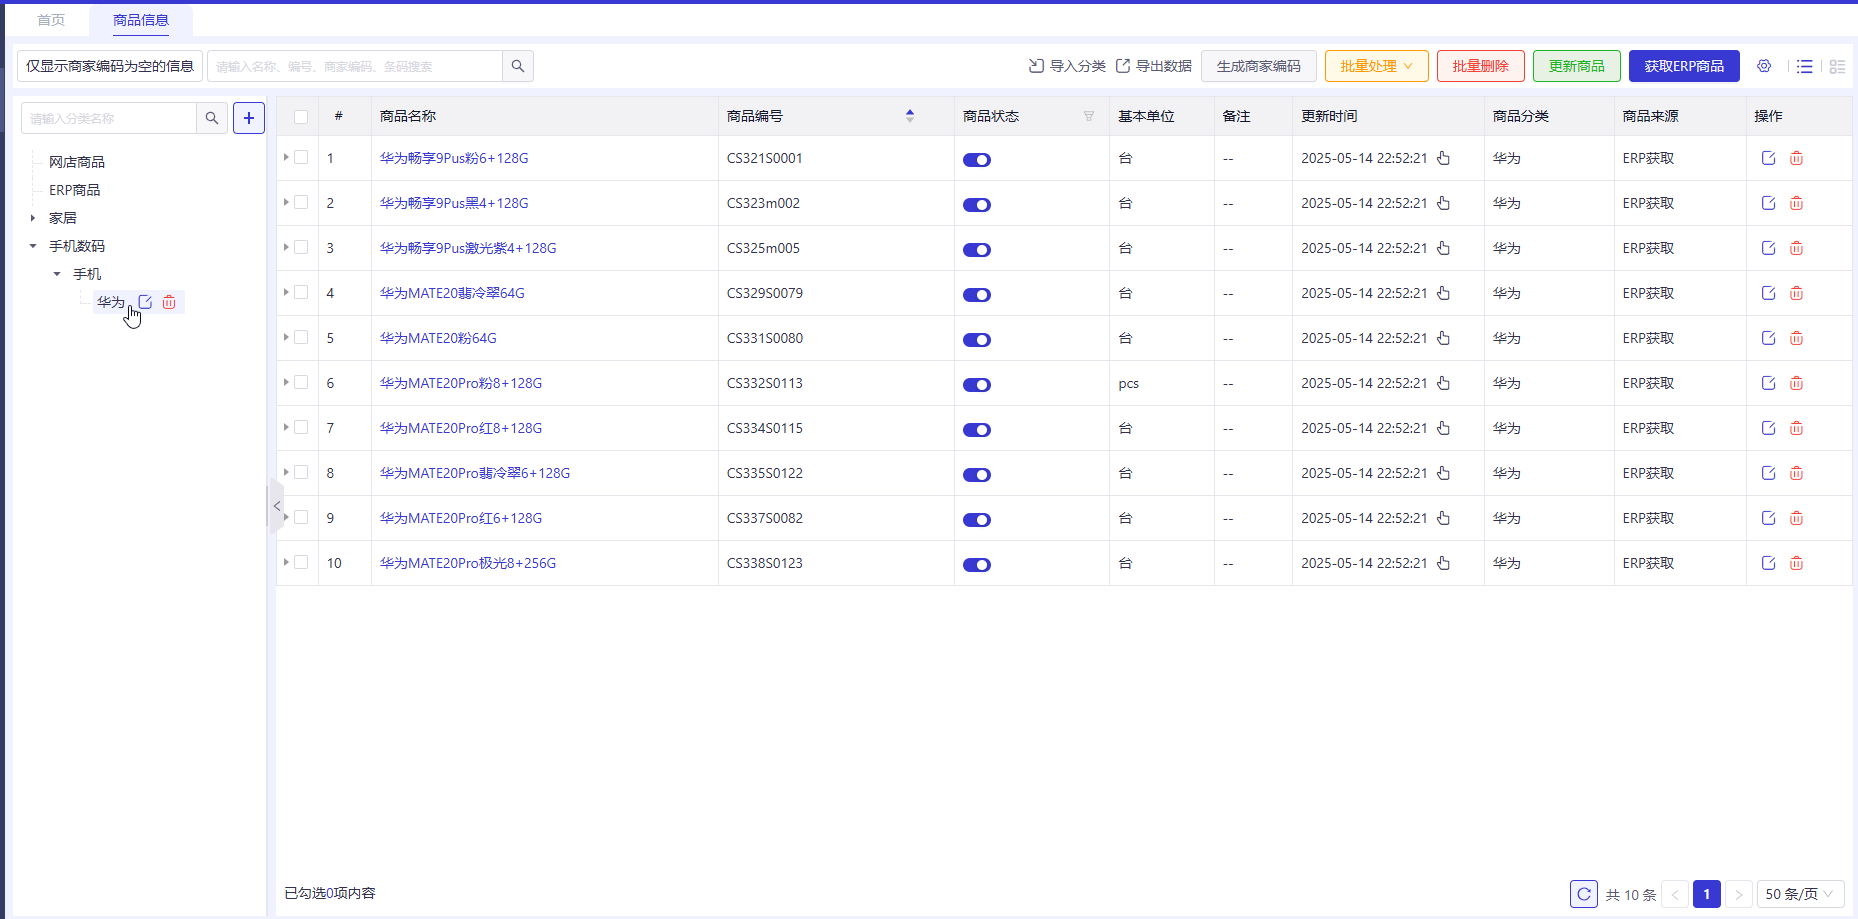Screen dimensions: 1858x919
Task: Expand row 2 details arrow
Action: [x=286, y=202]
